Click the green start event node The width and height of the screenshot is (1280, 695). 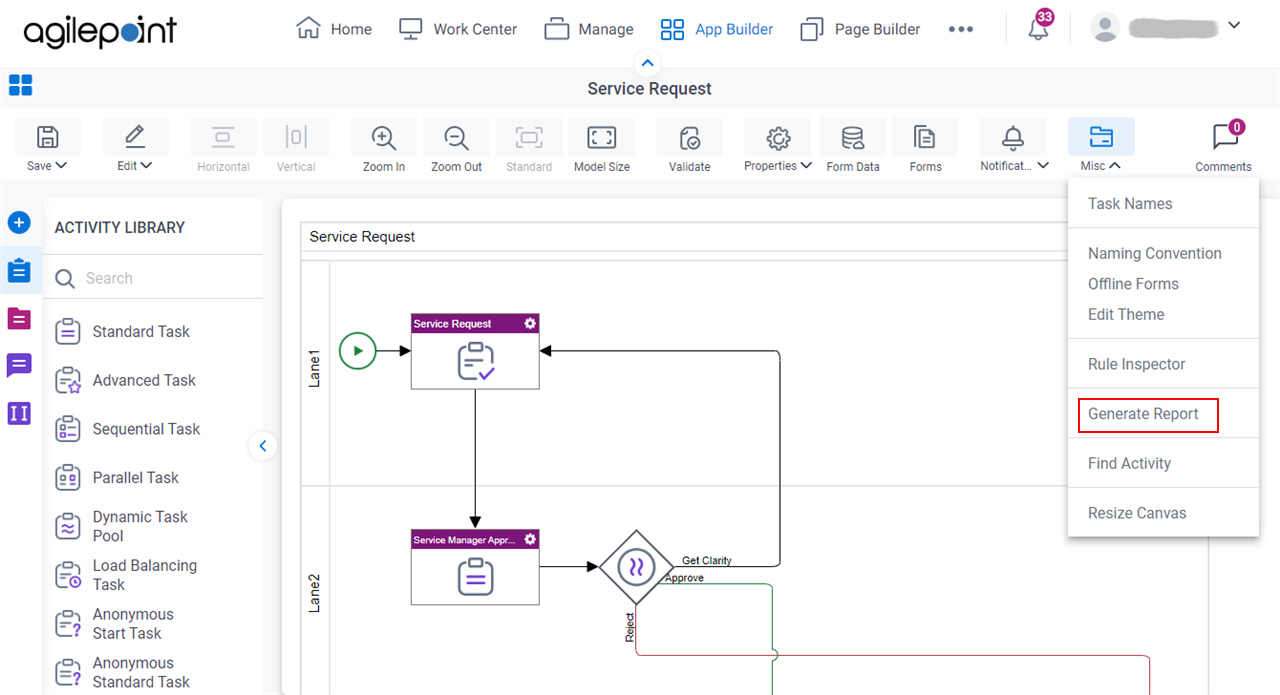pos(357,351)
